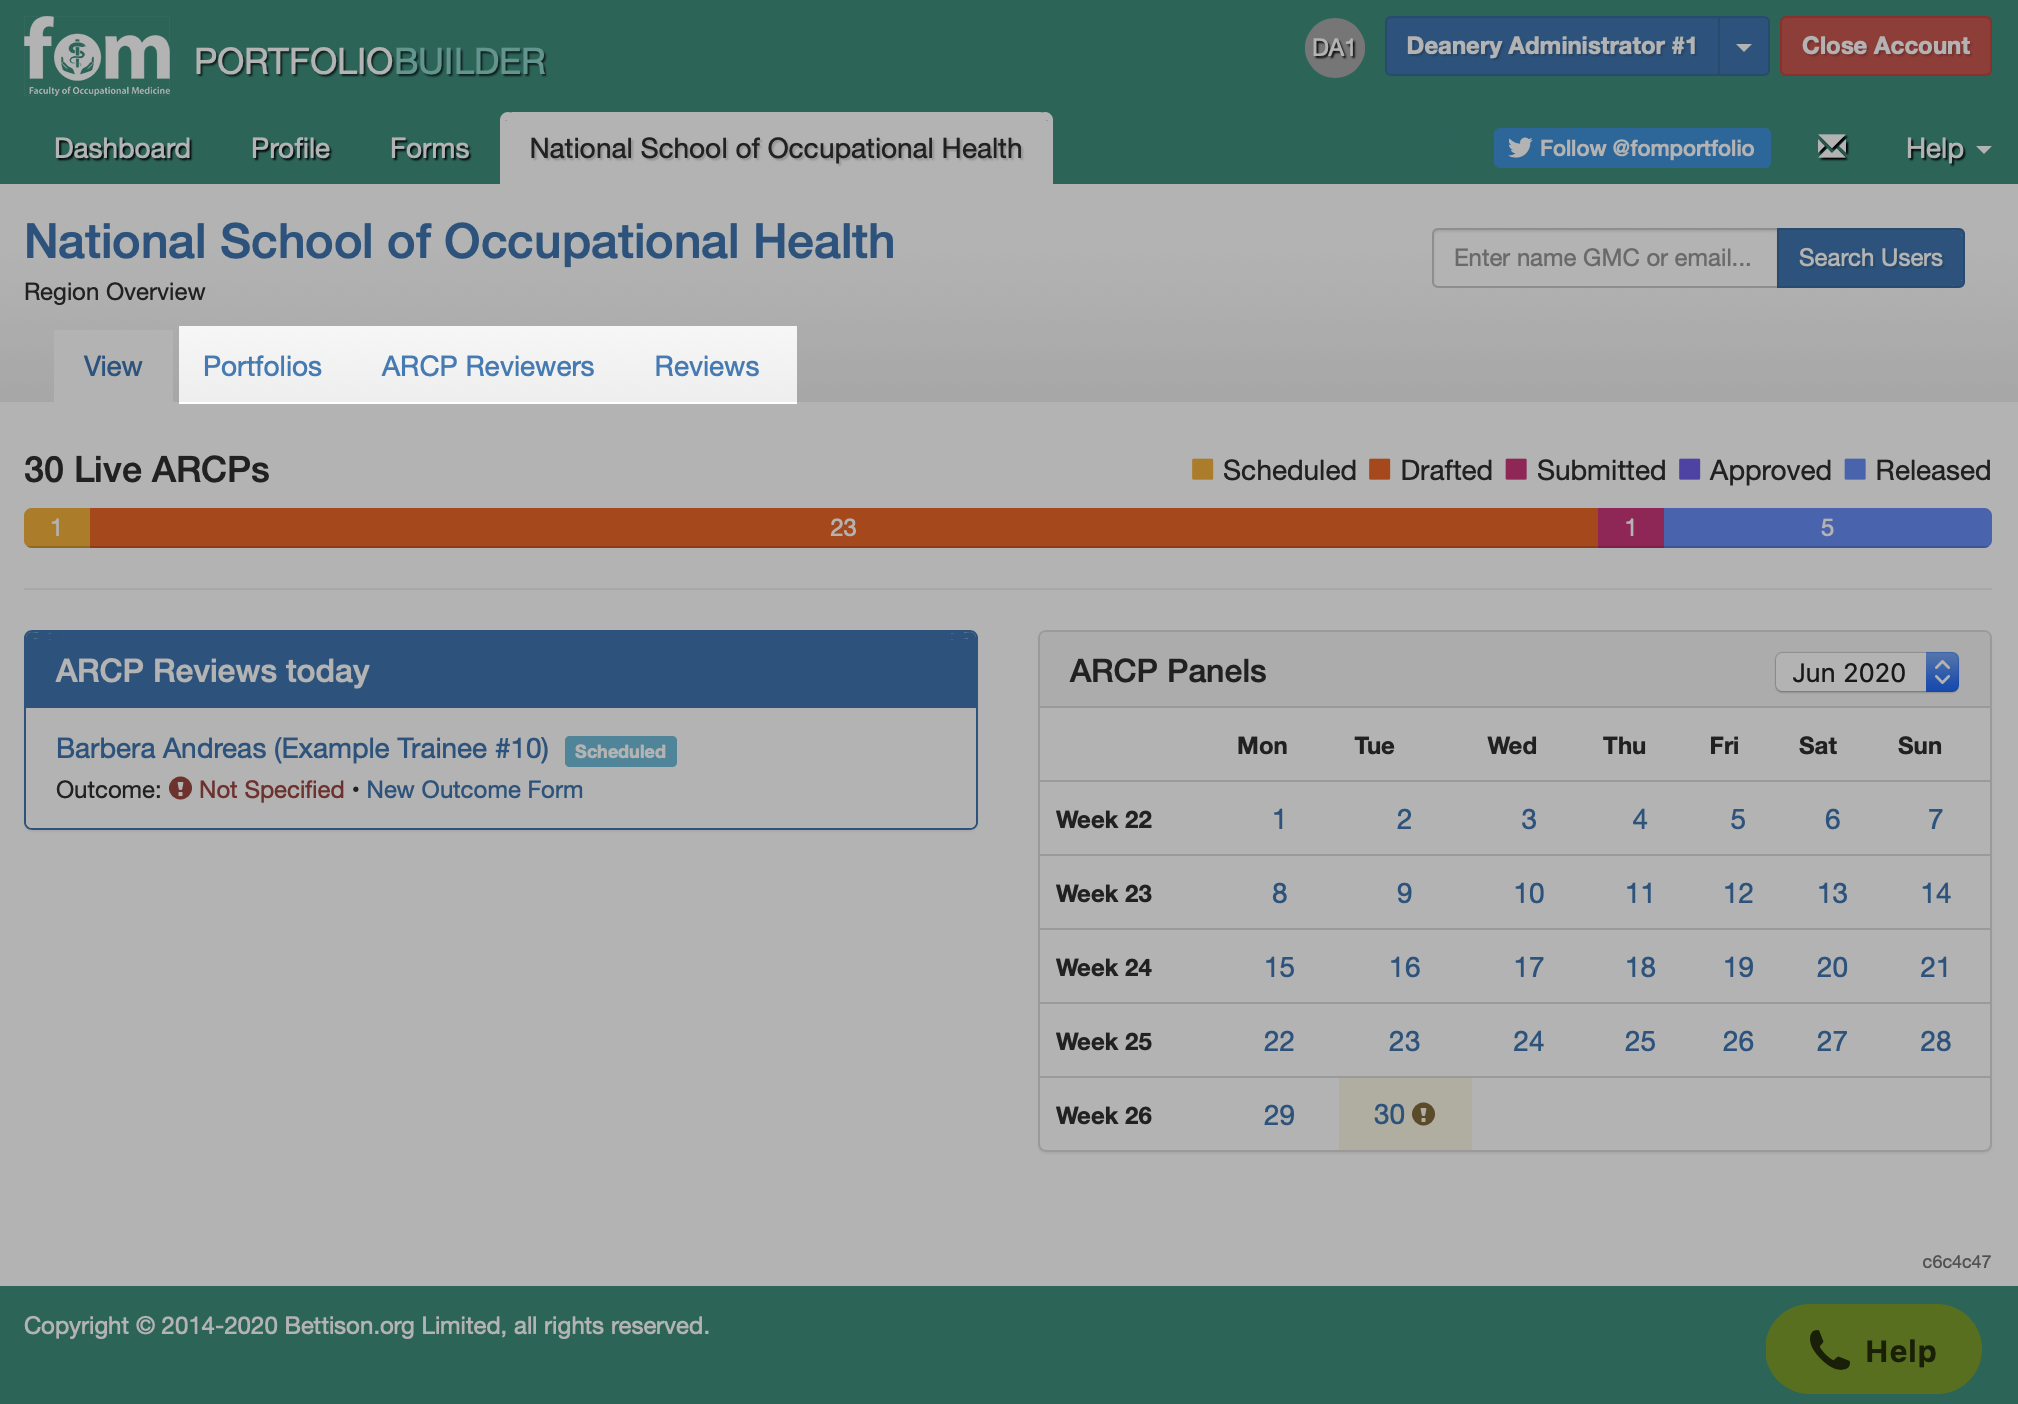Open Barbera Andreas trainee link

point(302,748)
